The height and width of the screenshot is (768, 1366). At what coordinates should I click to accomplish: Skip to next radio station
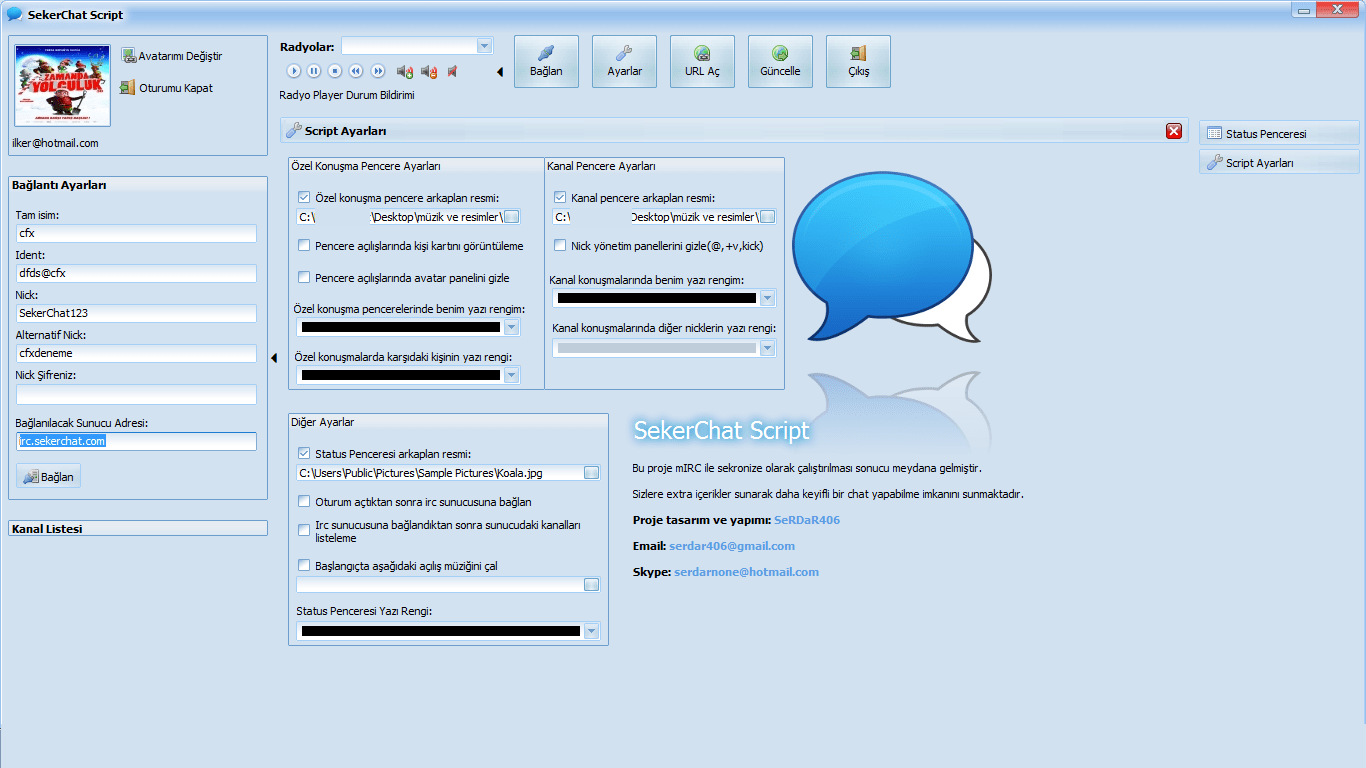[x=378, y=71]
